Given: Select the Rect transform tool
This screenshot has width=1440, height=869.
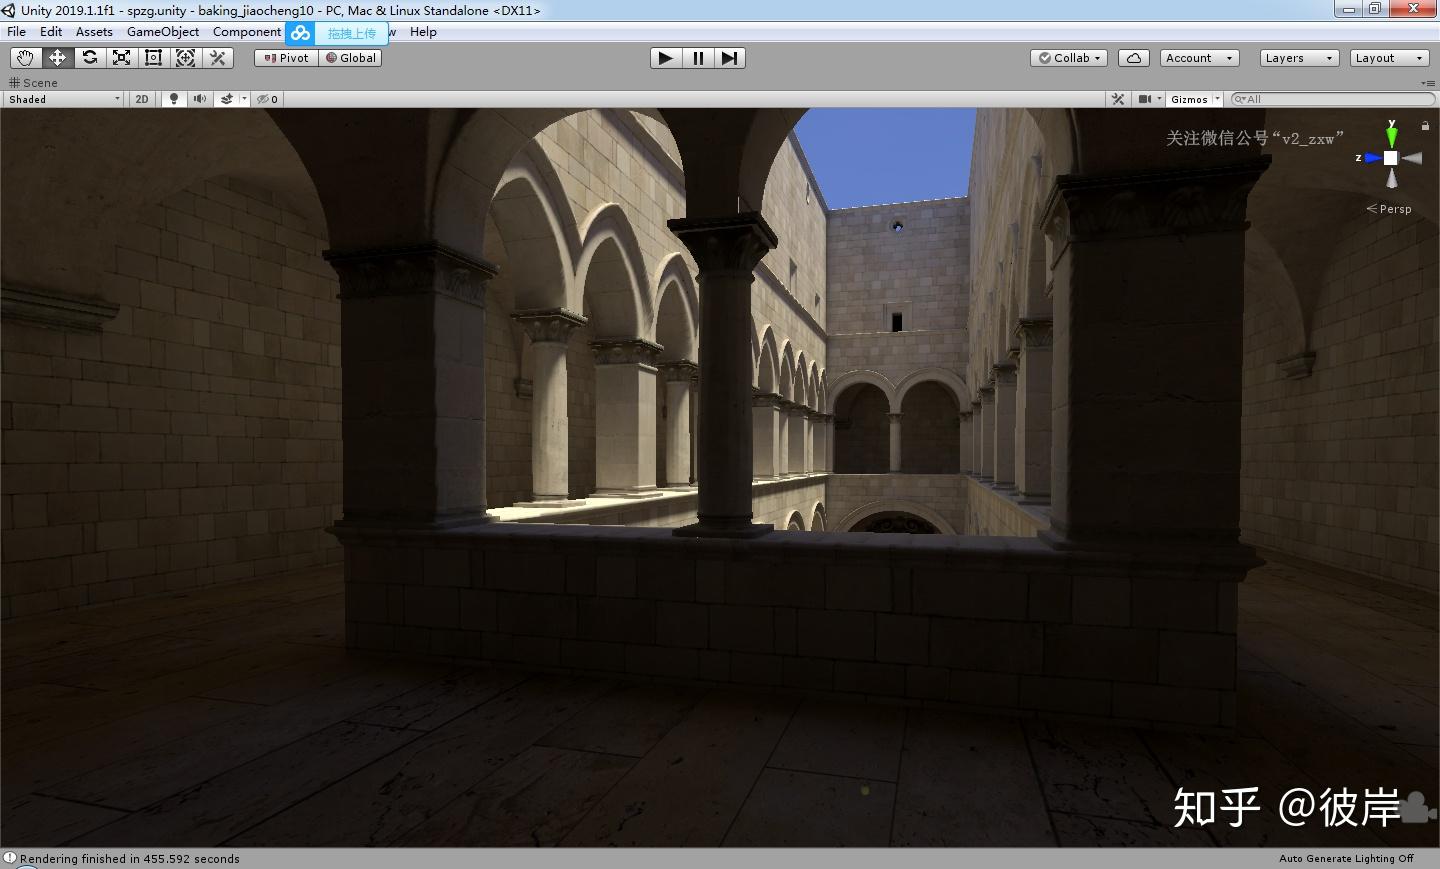Looking at the screenshot, I should tap(154, 58).
